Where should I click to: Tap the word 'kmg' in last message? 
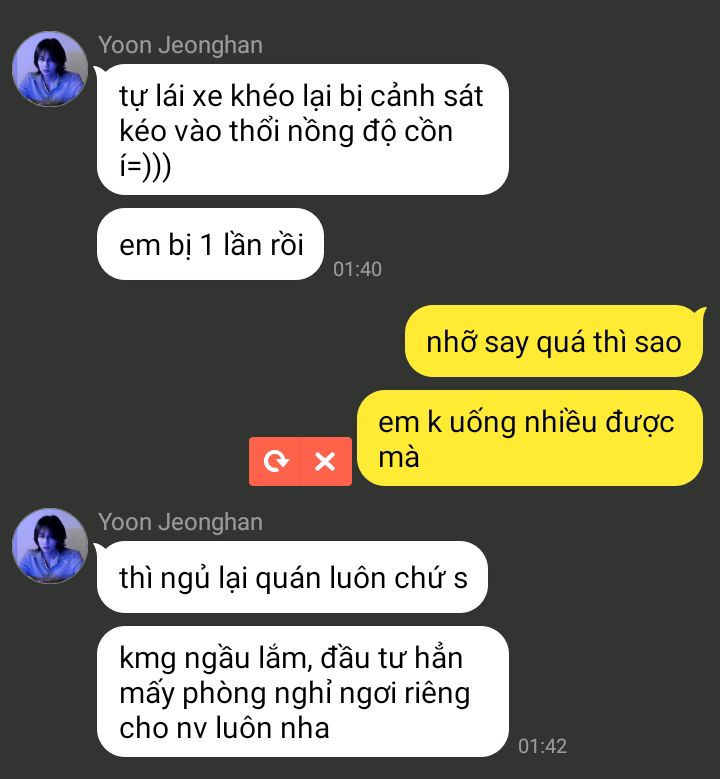148,659
